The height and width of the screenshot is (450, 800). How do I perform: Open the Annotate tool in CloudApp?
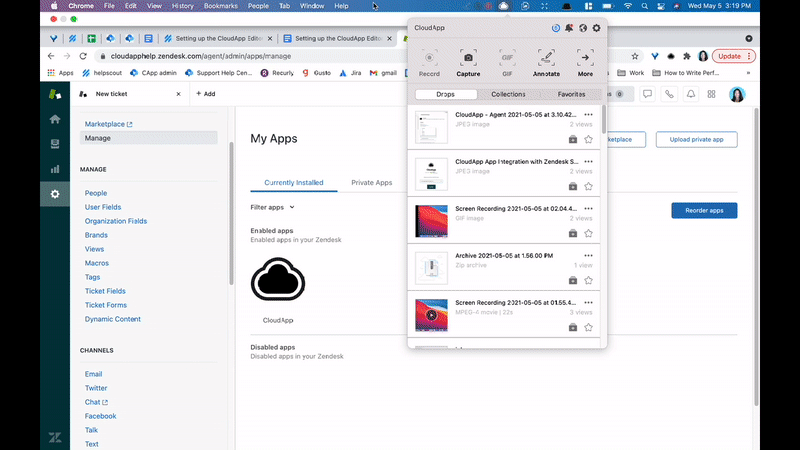546,63
